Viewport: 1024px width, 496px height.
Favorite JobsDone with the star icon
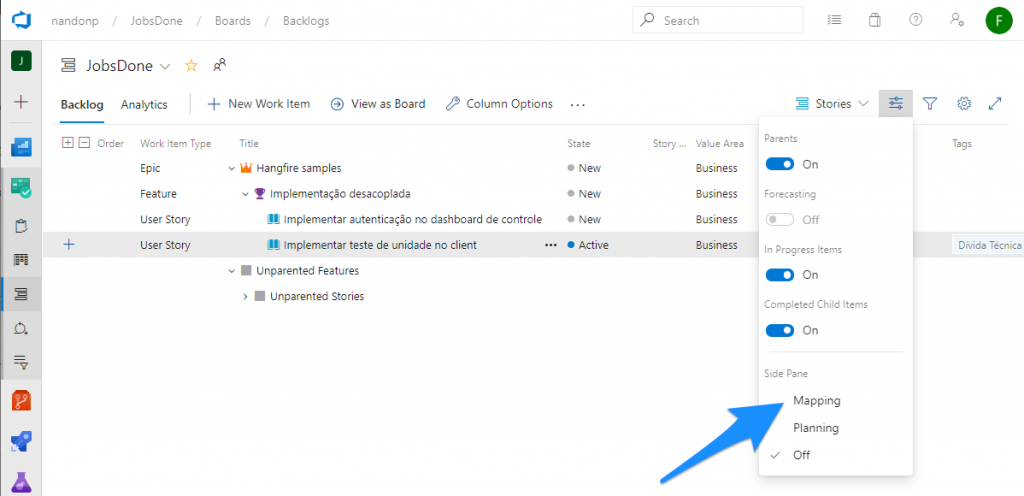191,65
